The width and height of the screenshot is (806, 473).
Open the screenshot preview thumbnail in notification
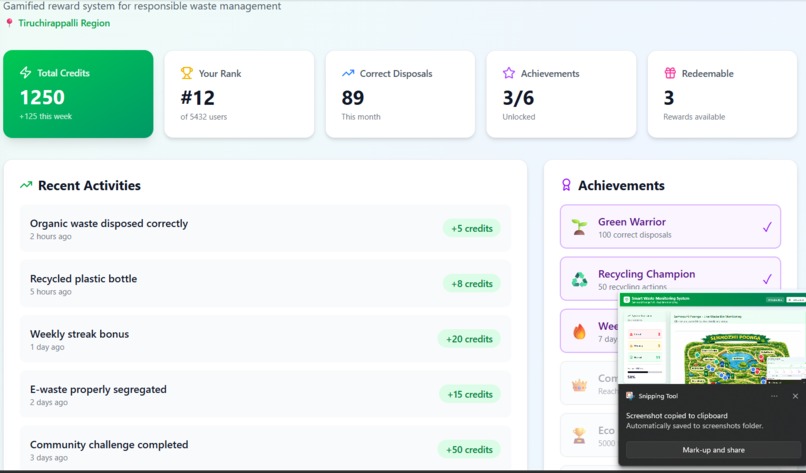pyautogui.click(x=712, y=338)
